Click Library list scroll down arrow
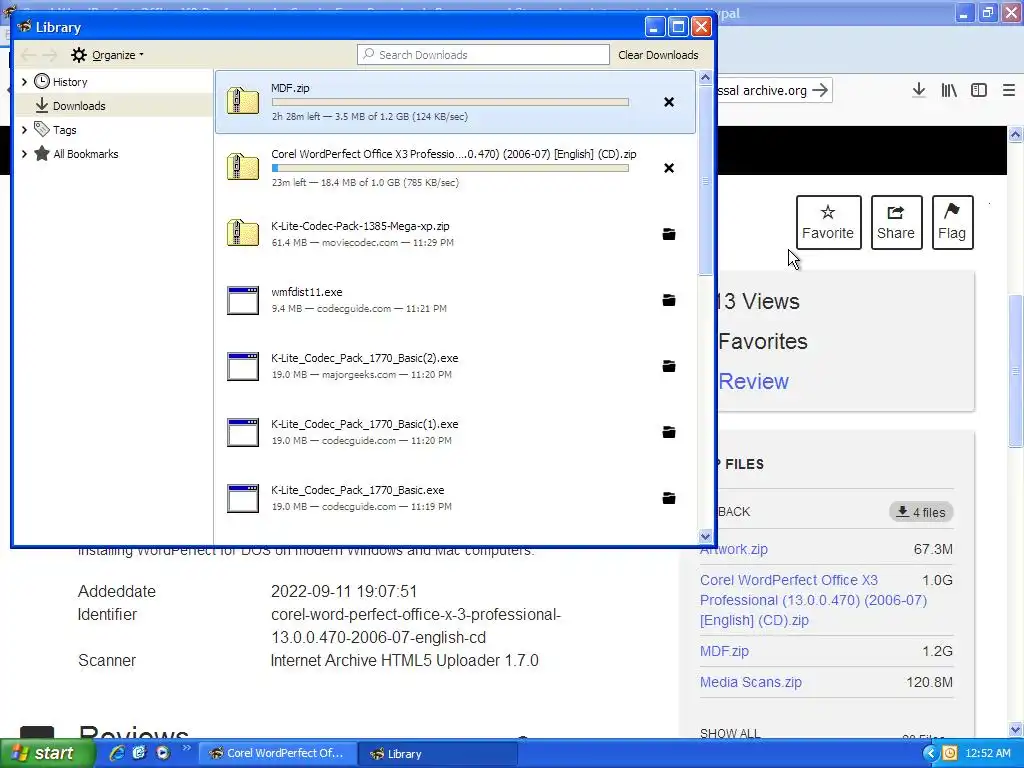This screenshot has height=768, width=1024. click(x=705, y=536)
